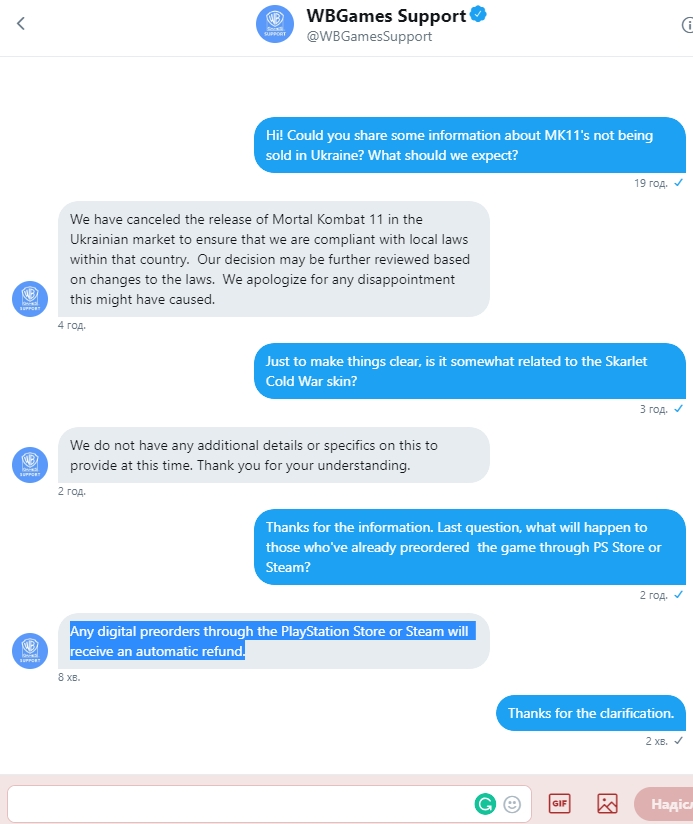Click the Skarlet Cold War skin message

pyautogui.click(x=470, y=371)
